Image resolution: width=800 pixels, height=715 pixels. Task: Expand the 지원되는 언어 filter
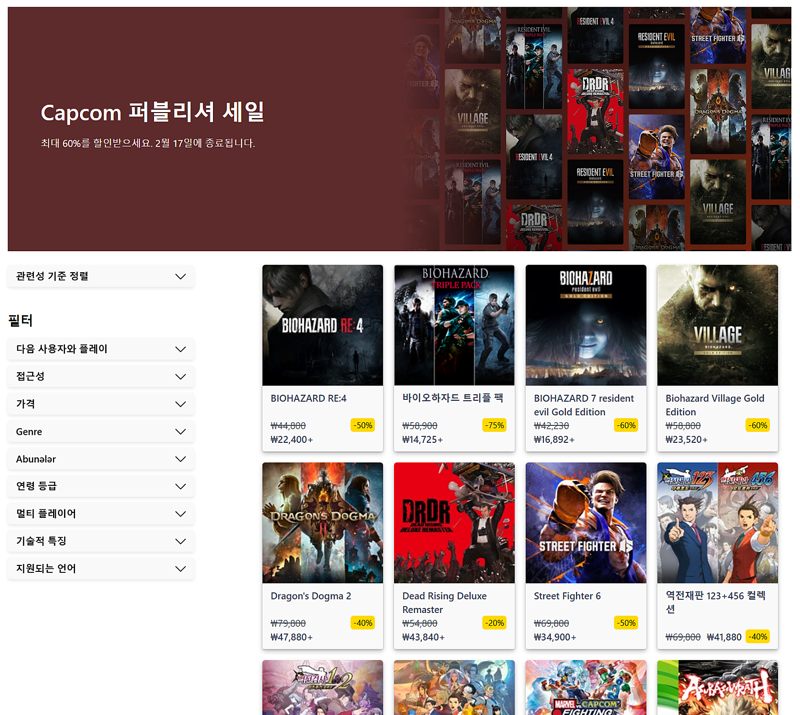101,569
